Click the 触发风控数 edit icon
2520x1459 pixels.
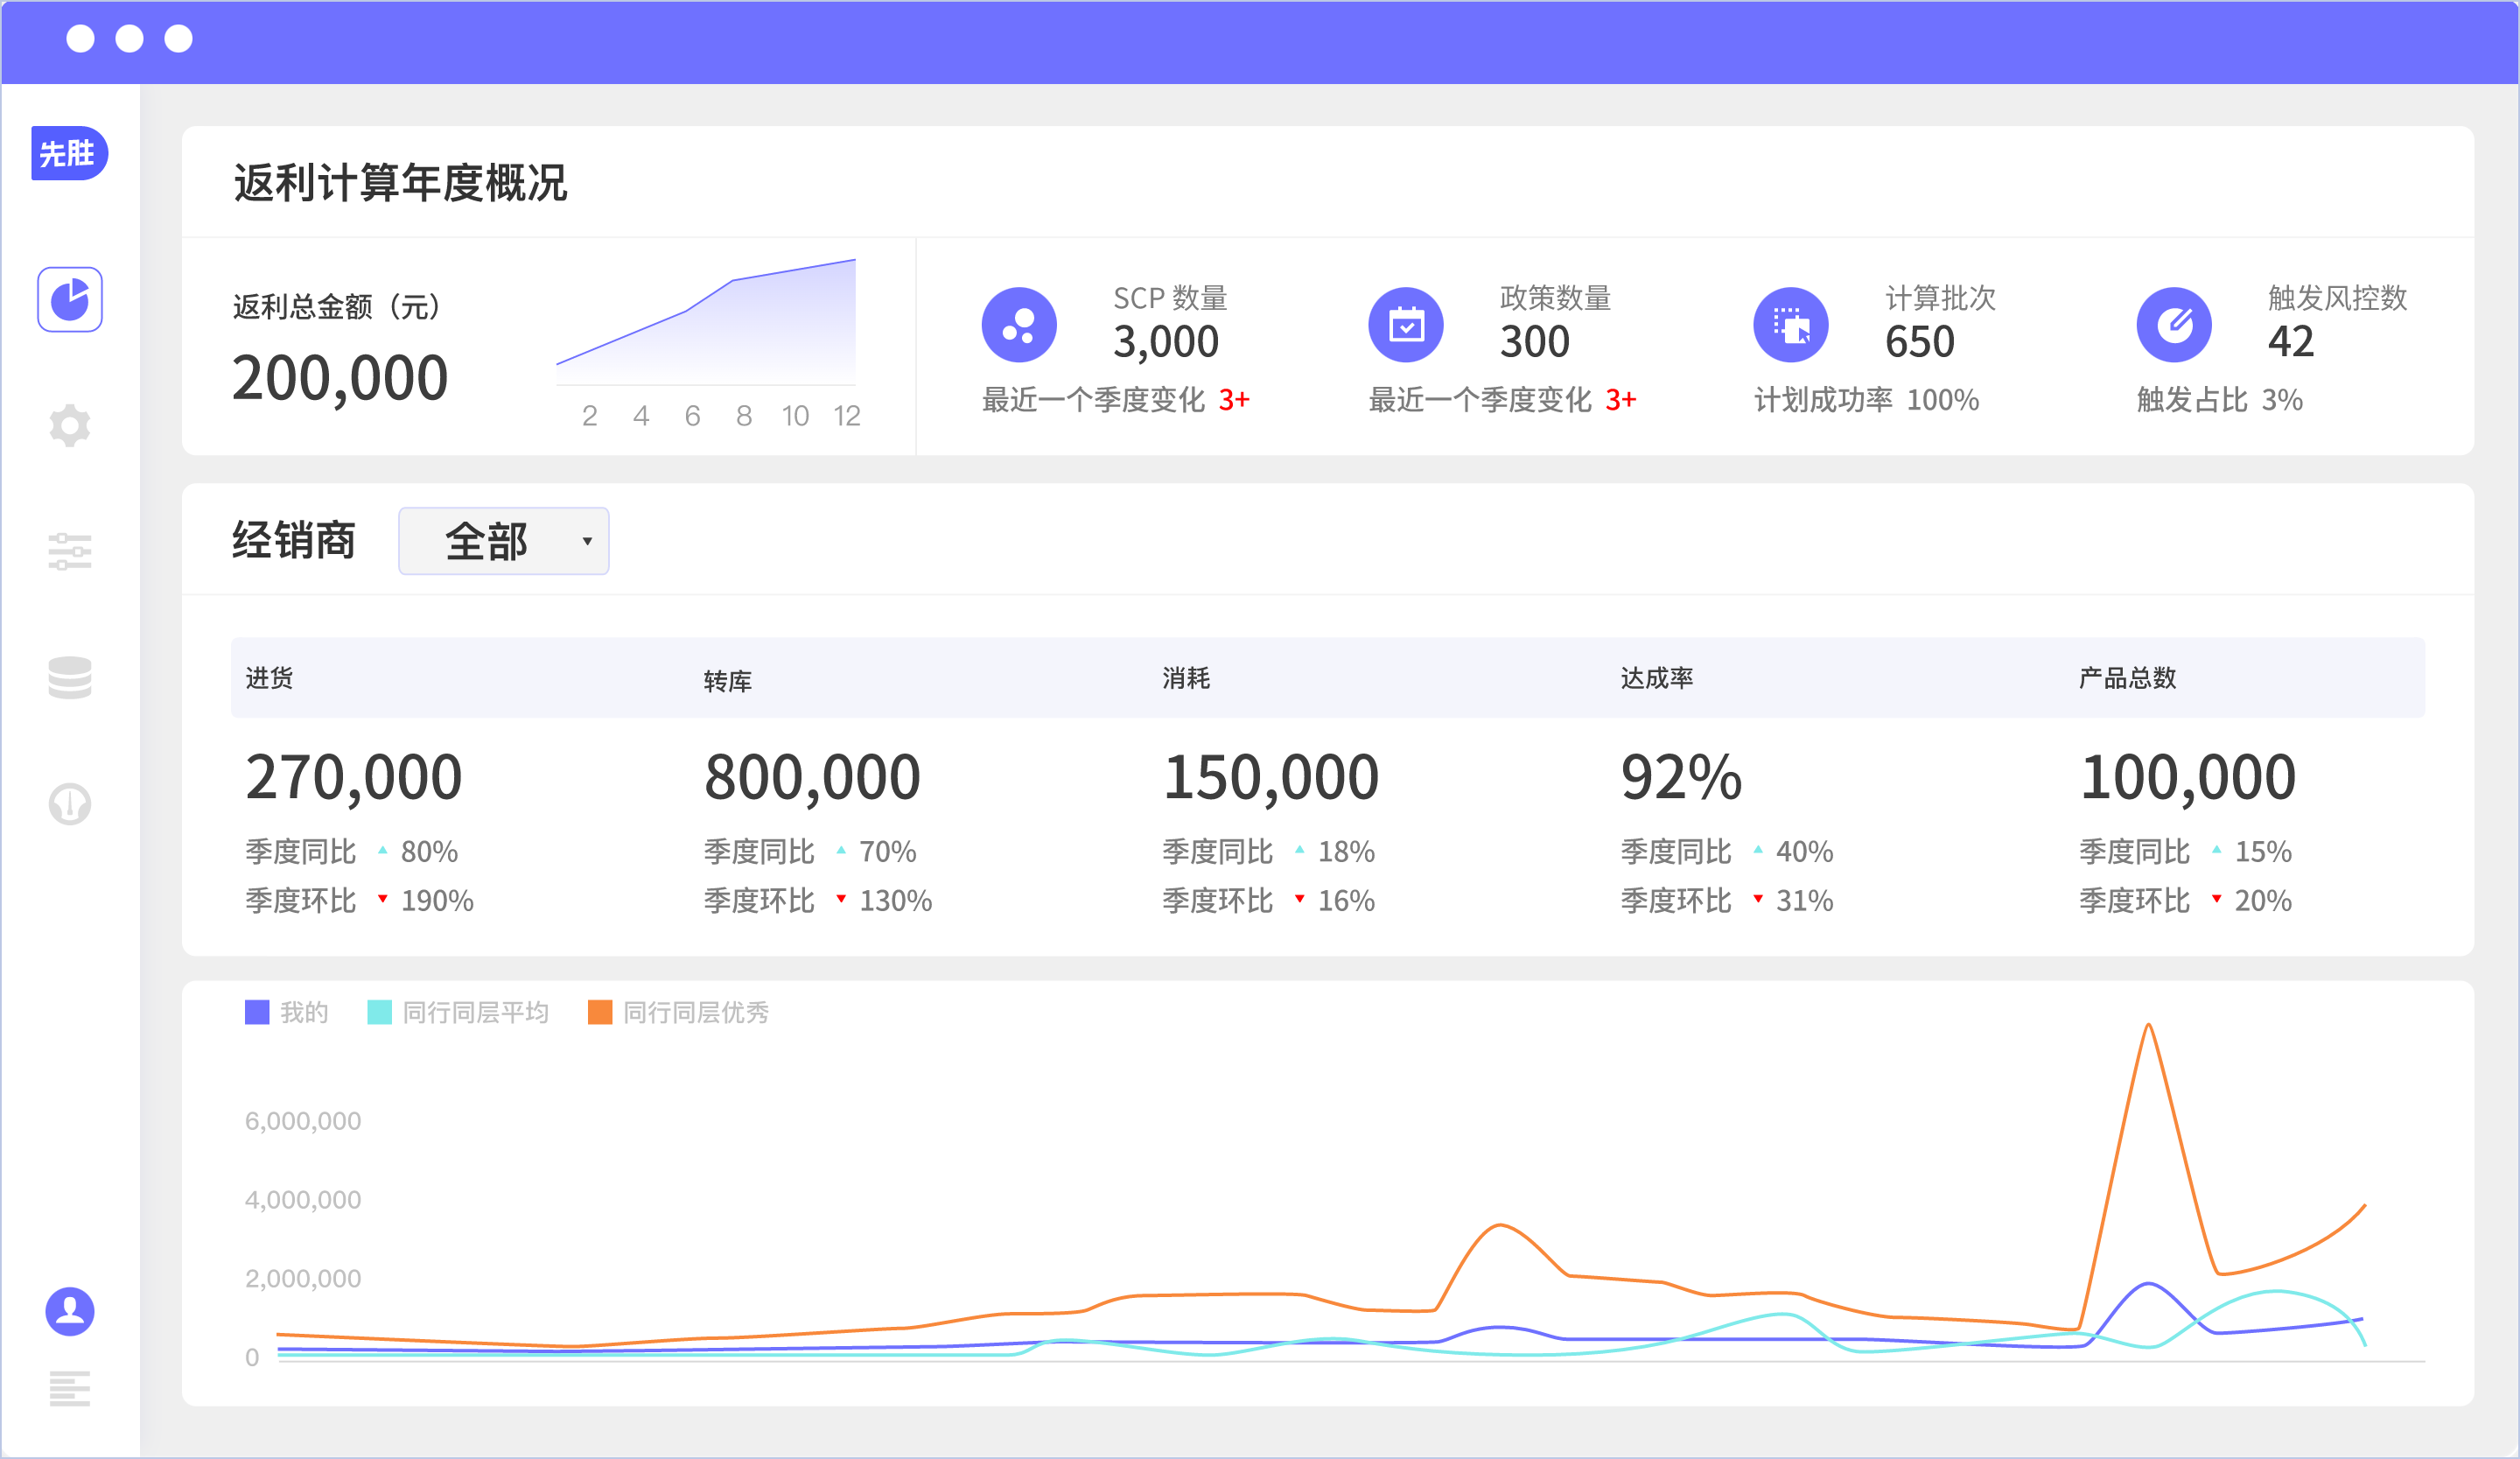point(2174,325)
